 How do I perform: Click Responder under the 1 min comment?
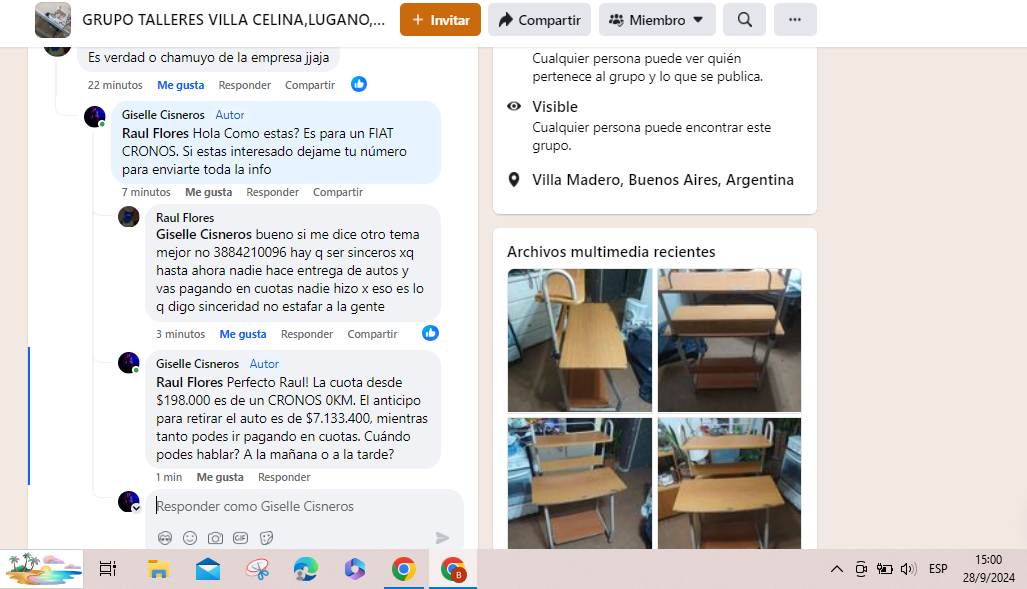point(284,477)
